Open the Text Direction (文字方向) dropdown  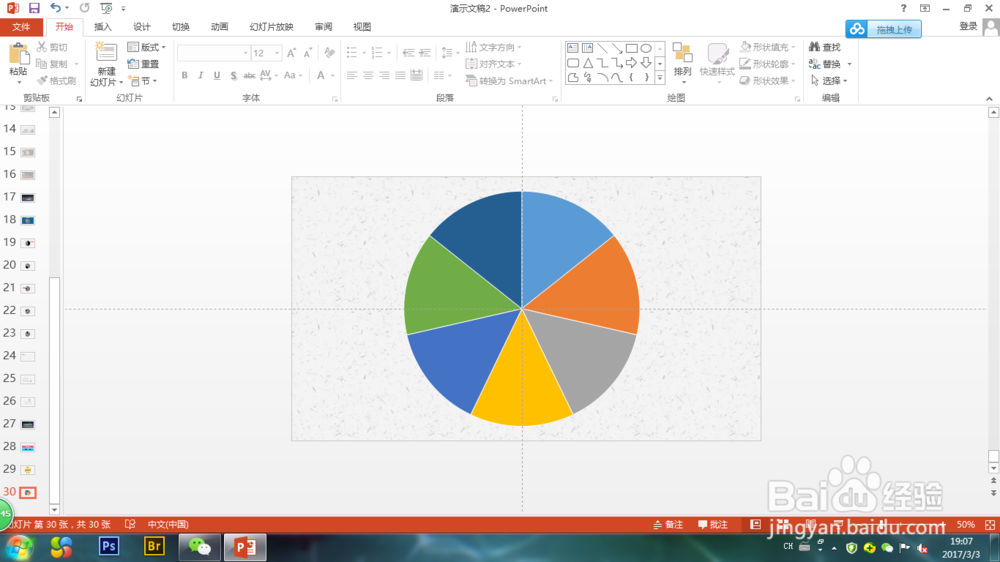coord(494,47)
